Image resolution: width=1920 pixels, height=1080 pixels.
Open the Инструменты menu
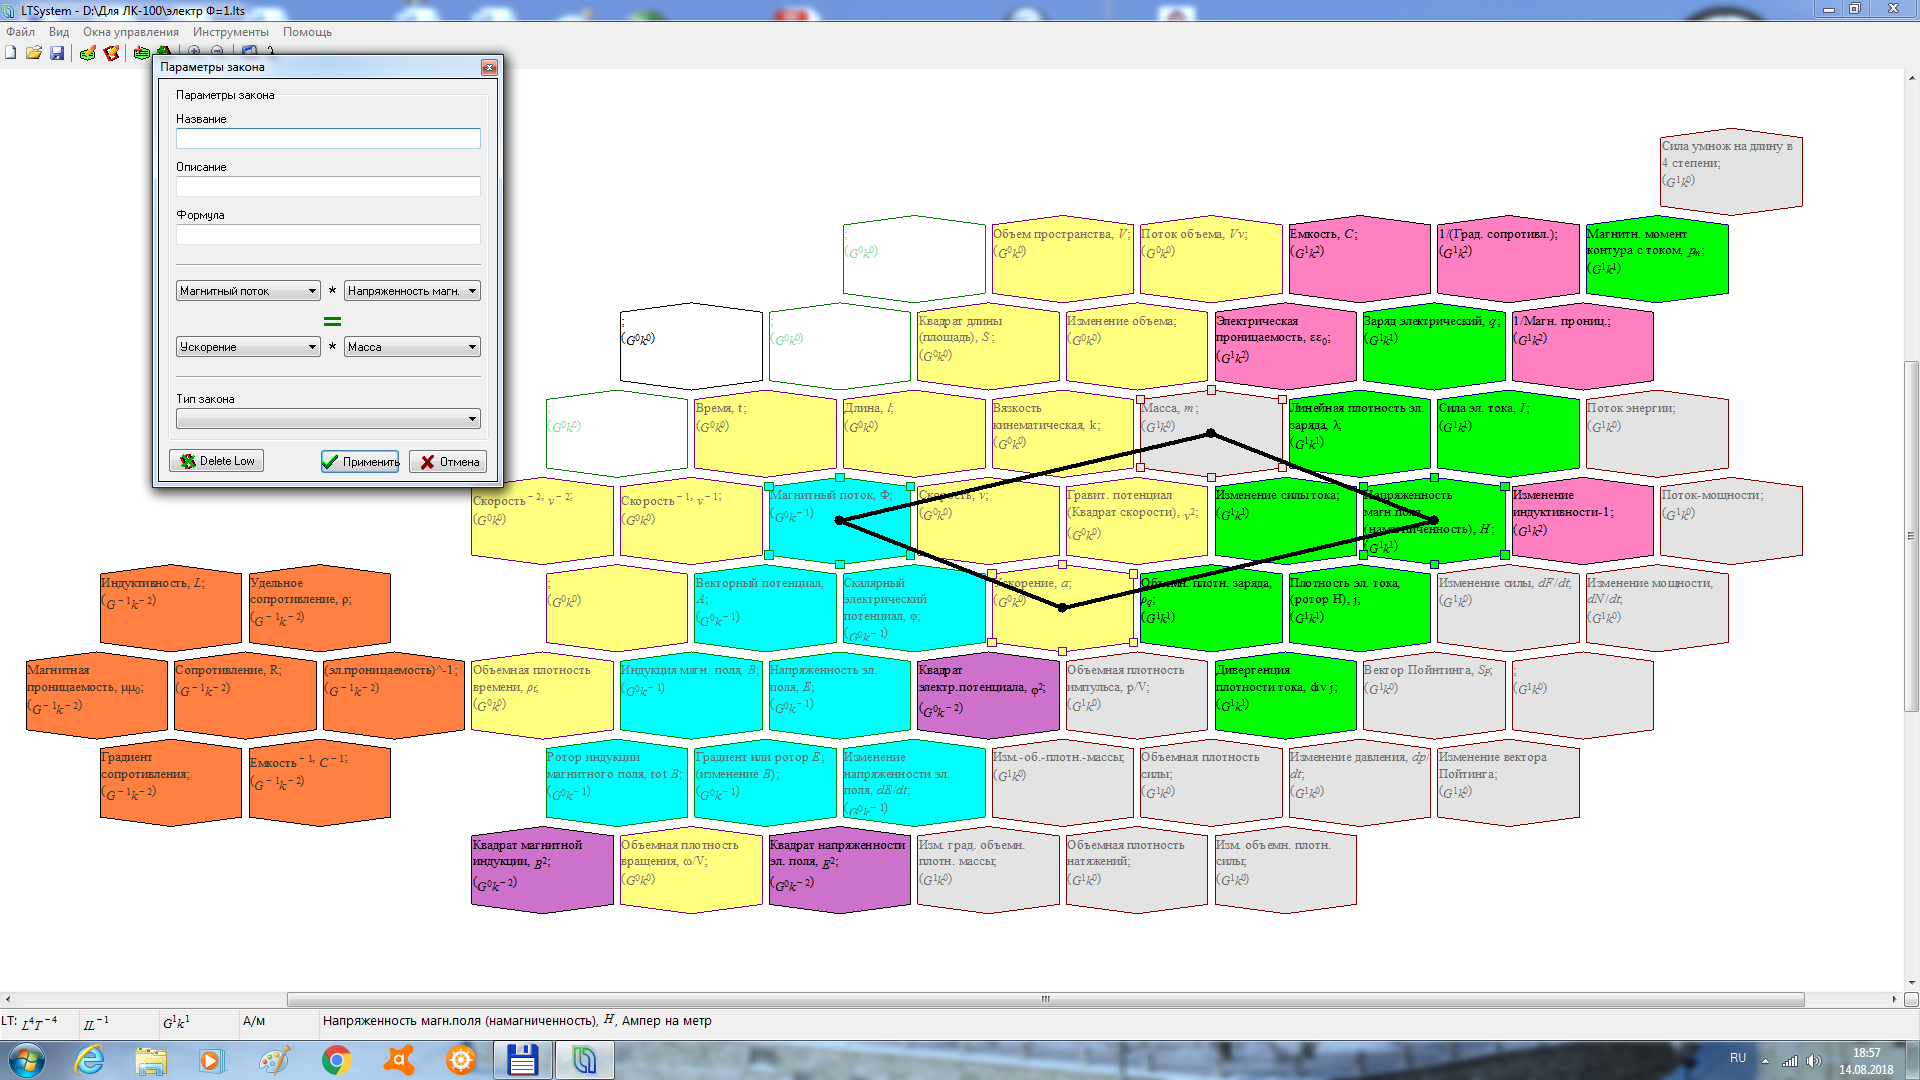click(x=230, y=32)
